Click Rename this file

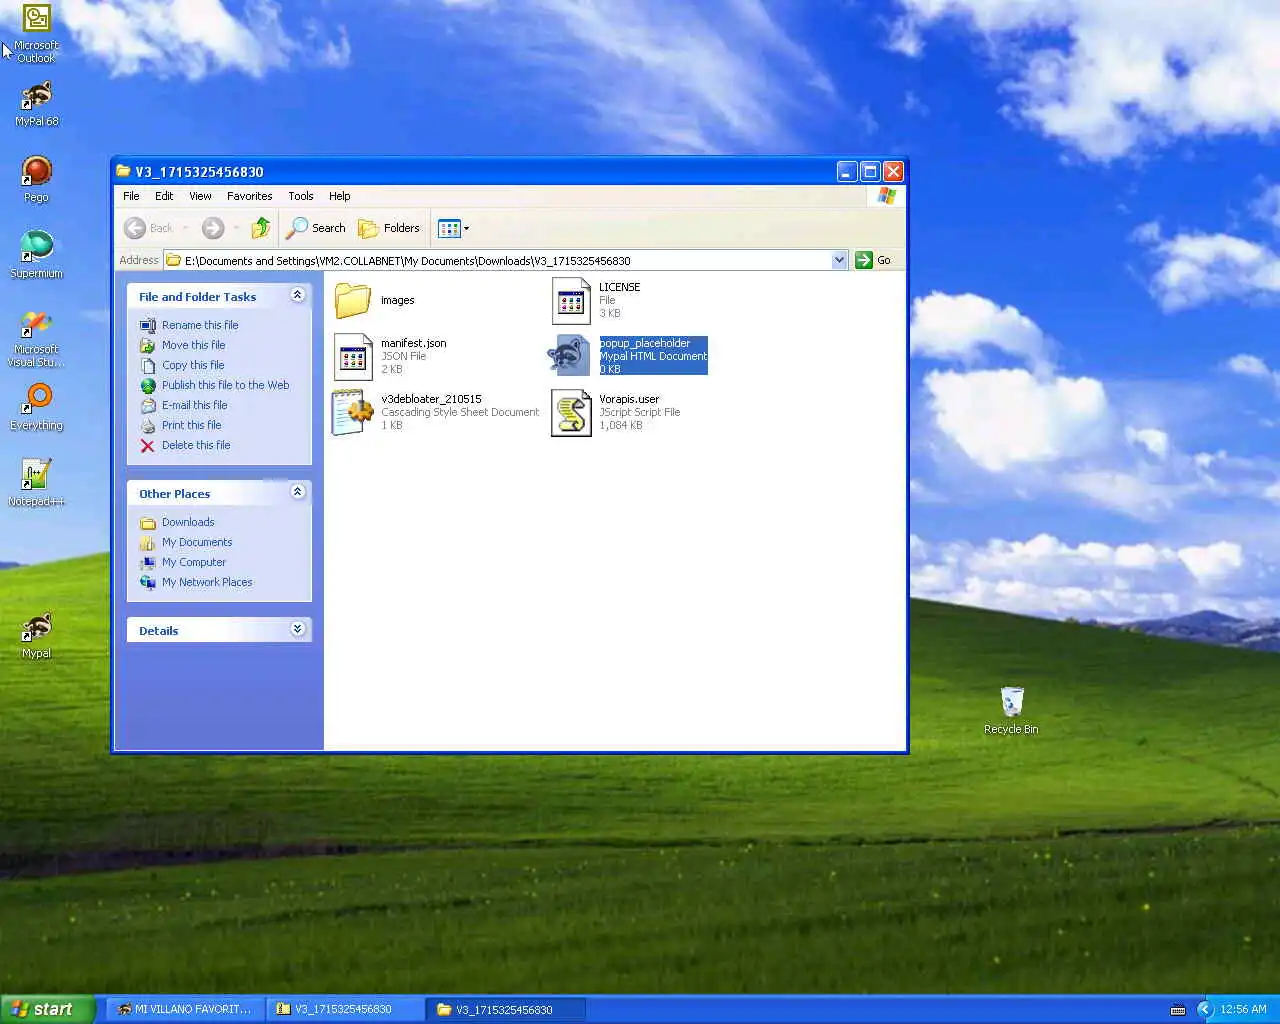click(200, 325)
